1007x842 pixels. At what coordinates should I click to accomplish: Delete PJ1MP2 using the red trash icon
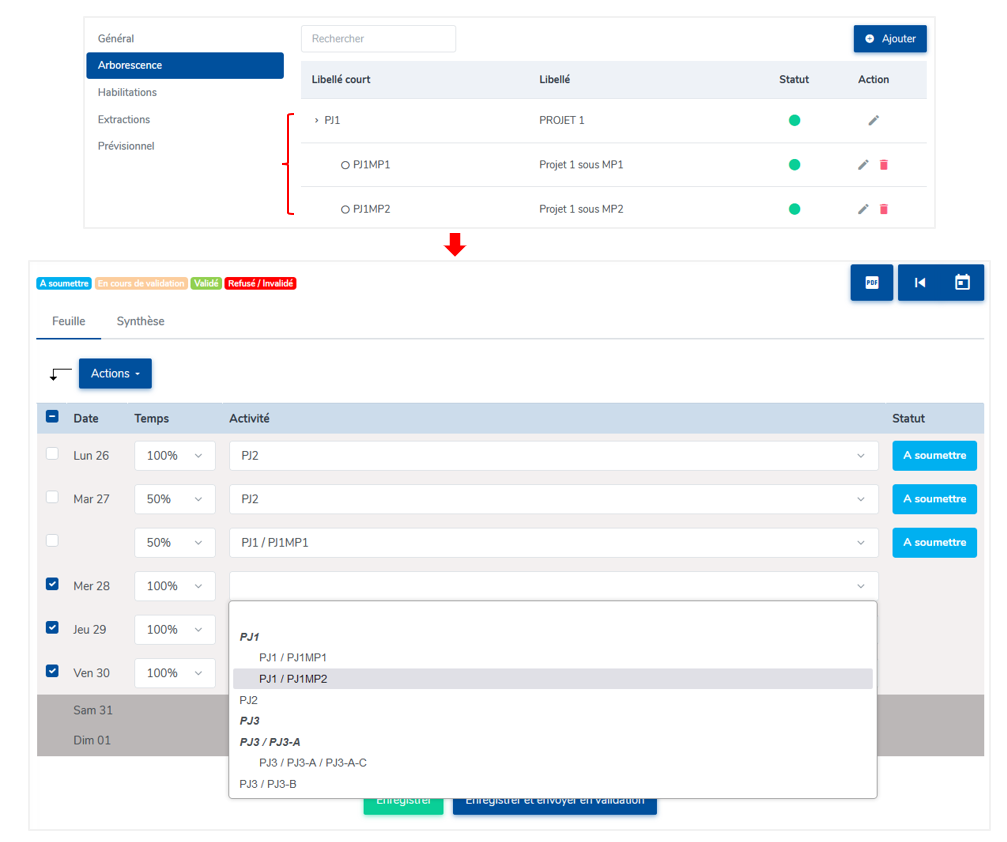884,209
